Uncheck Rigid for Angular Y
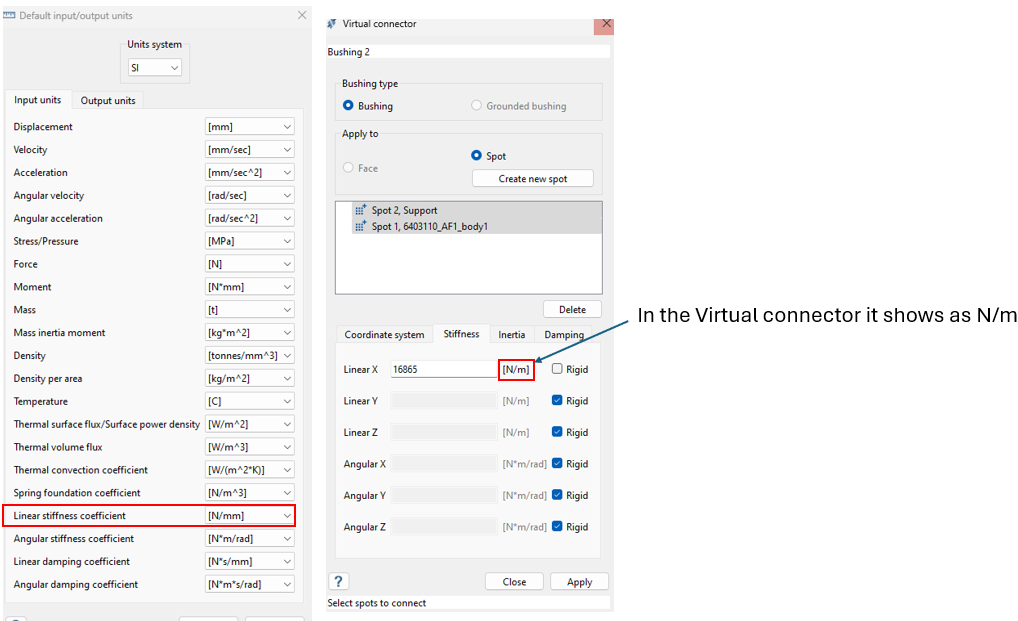 557,494
